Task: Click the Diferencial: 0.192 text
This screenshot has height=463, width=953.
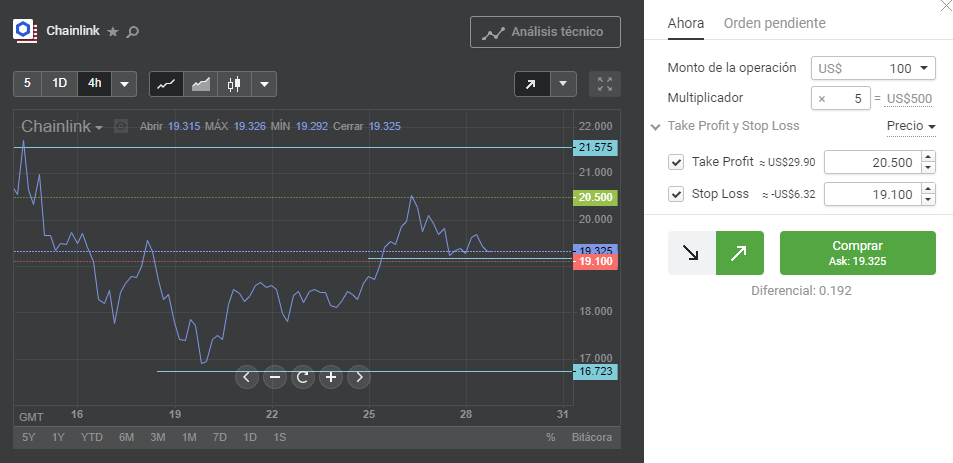Action: [x=801, y=291]
